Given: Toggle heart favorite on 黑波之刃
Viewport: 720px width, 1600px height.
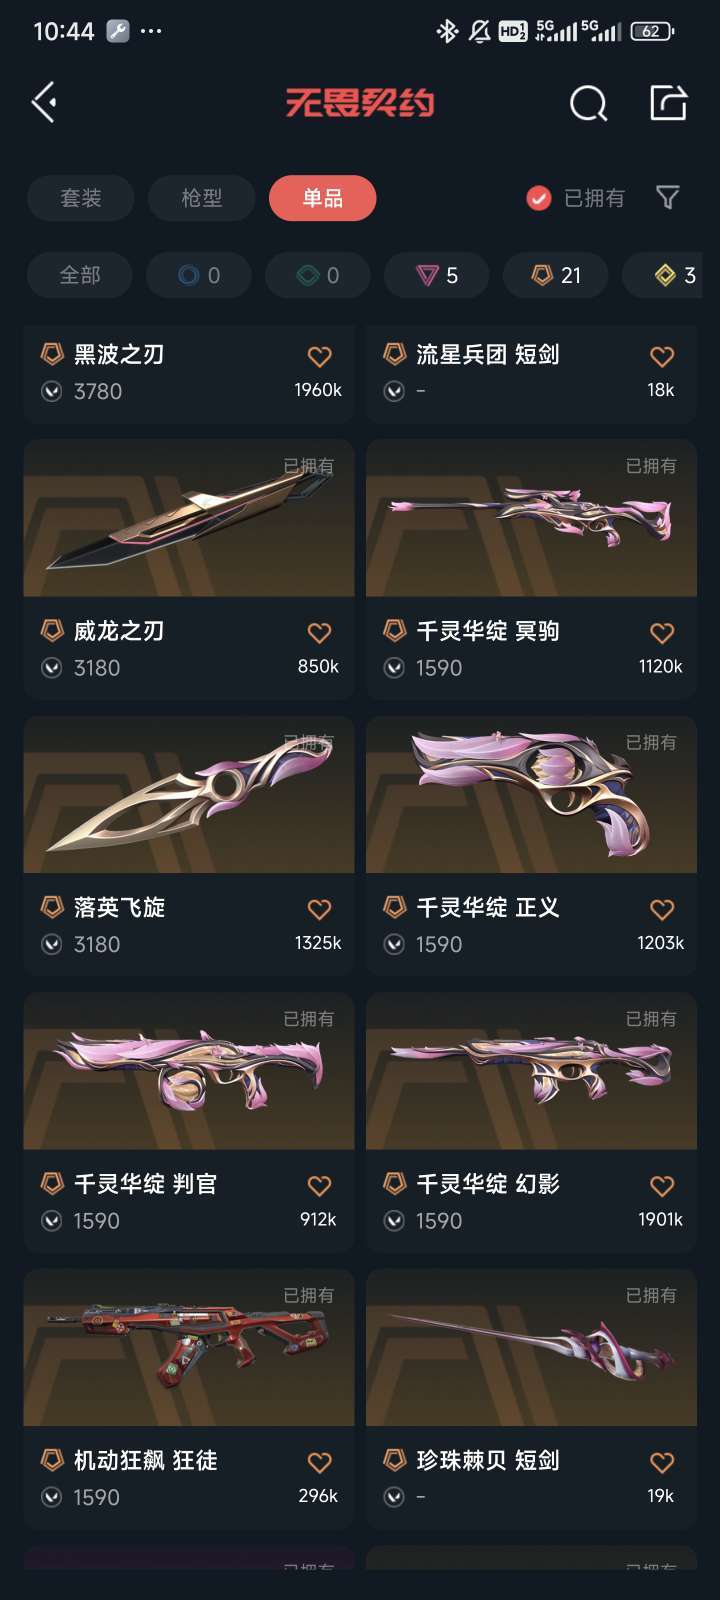Looking at the screenshot, I should pyautogui.click(x=319, y=356).
